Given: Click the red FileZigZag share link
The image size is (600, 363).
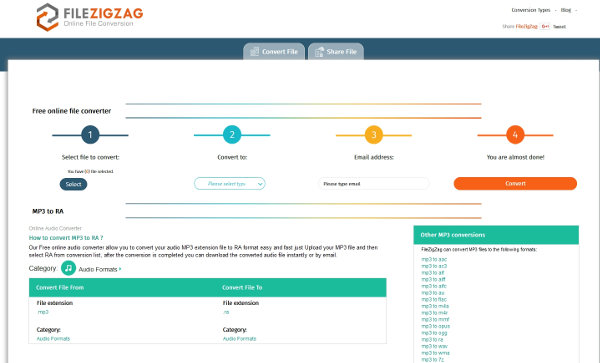Looking at the screenshot, I should coord(527,26).
